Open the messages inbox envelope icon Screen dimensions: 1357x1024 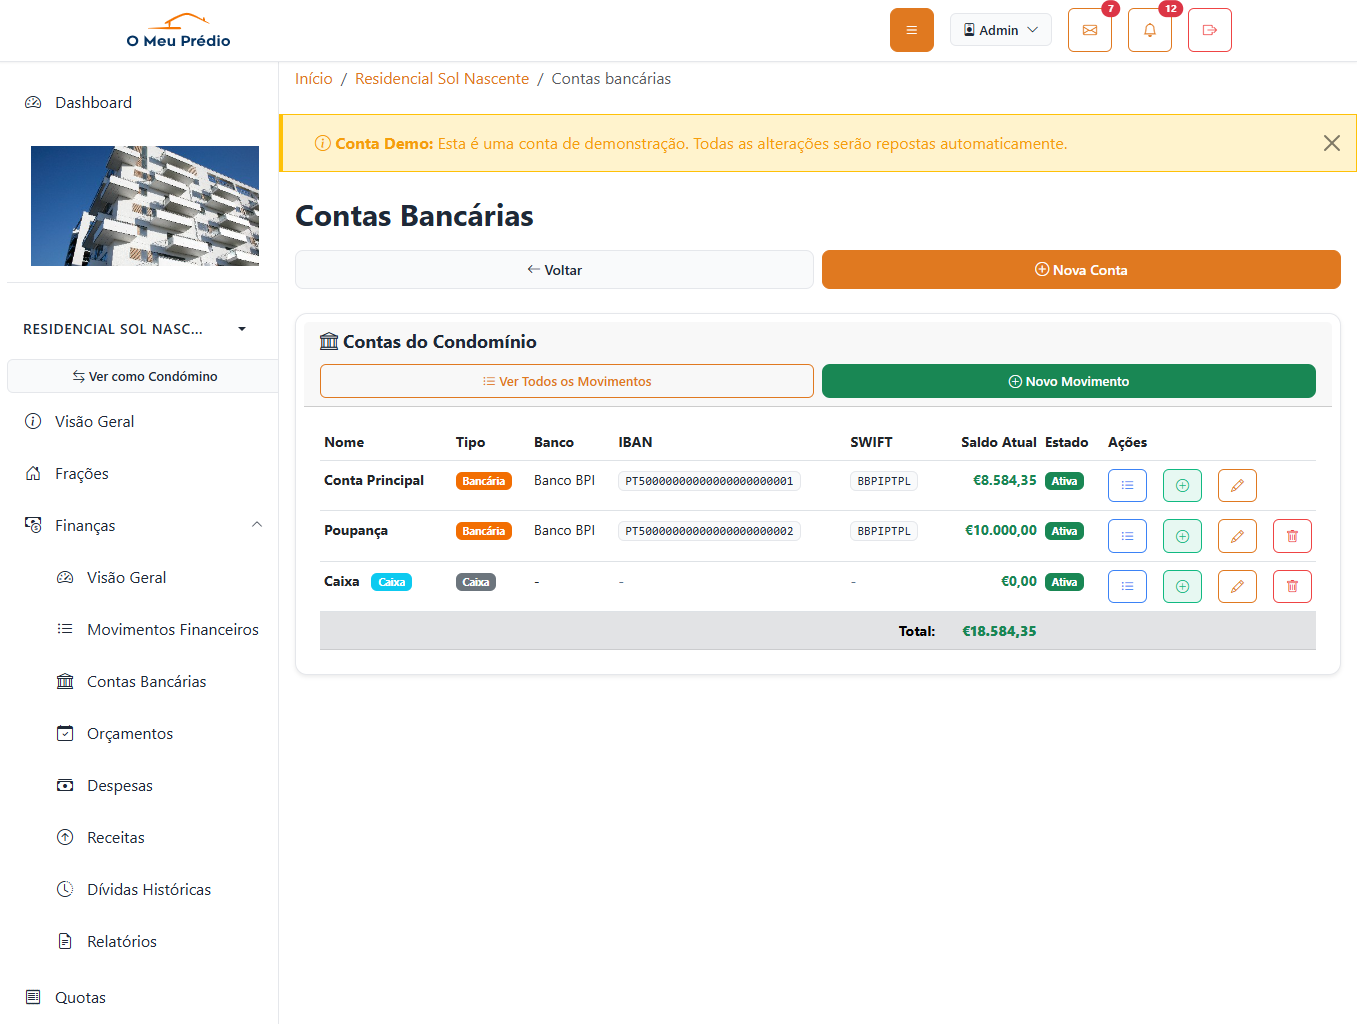(x=1089, y=29)
